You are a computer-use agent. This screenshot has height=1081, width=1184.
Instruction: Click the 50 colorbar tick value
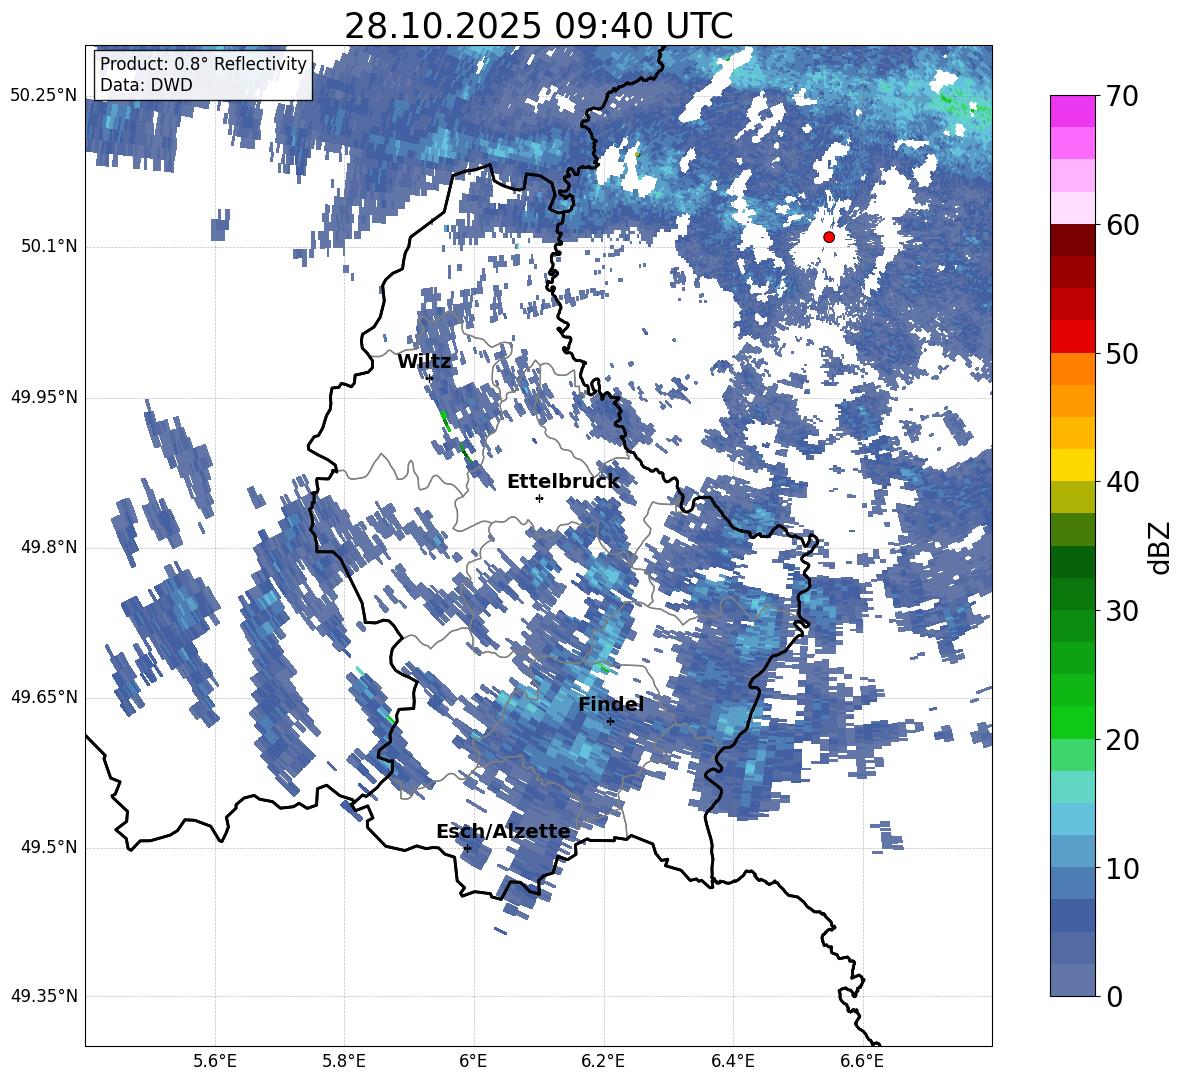point(1121,353)
